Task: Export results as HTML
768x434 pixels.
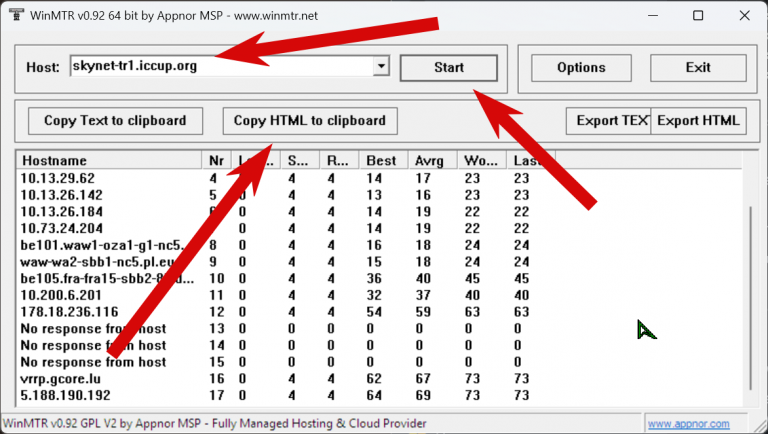Action: click(698, 121)
